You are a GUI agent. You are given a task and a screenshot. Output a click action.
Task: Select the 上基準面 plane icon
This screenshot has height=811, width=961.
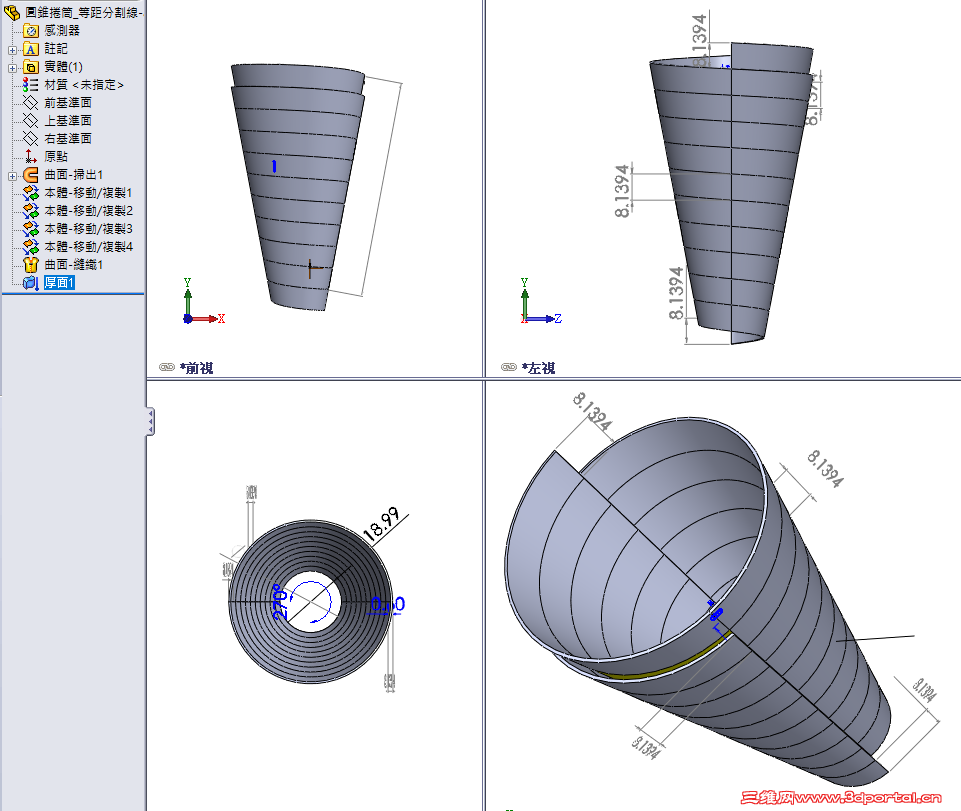[31, 121]
